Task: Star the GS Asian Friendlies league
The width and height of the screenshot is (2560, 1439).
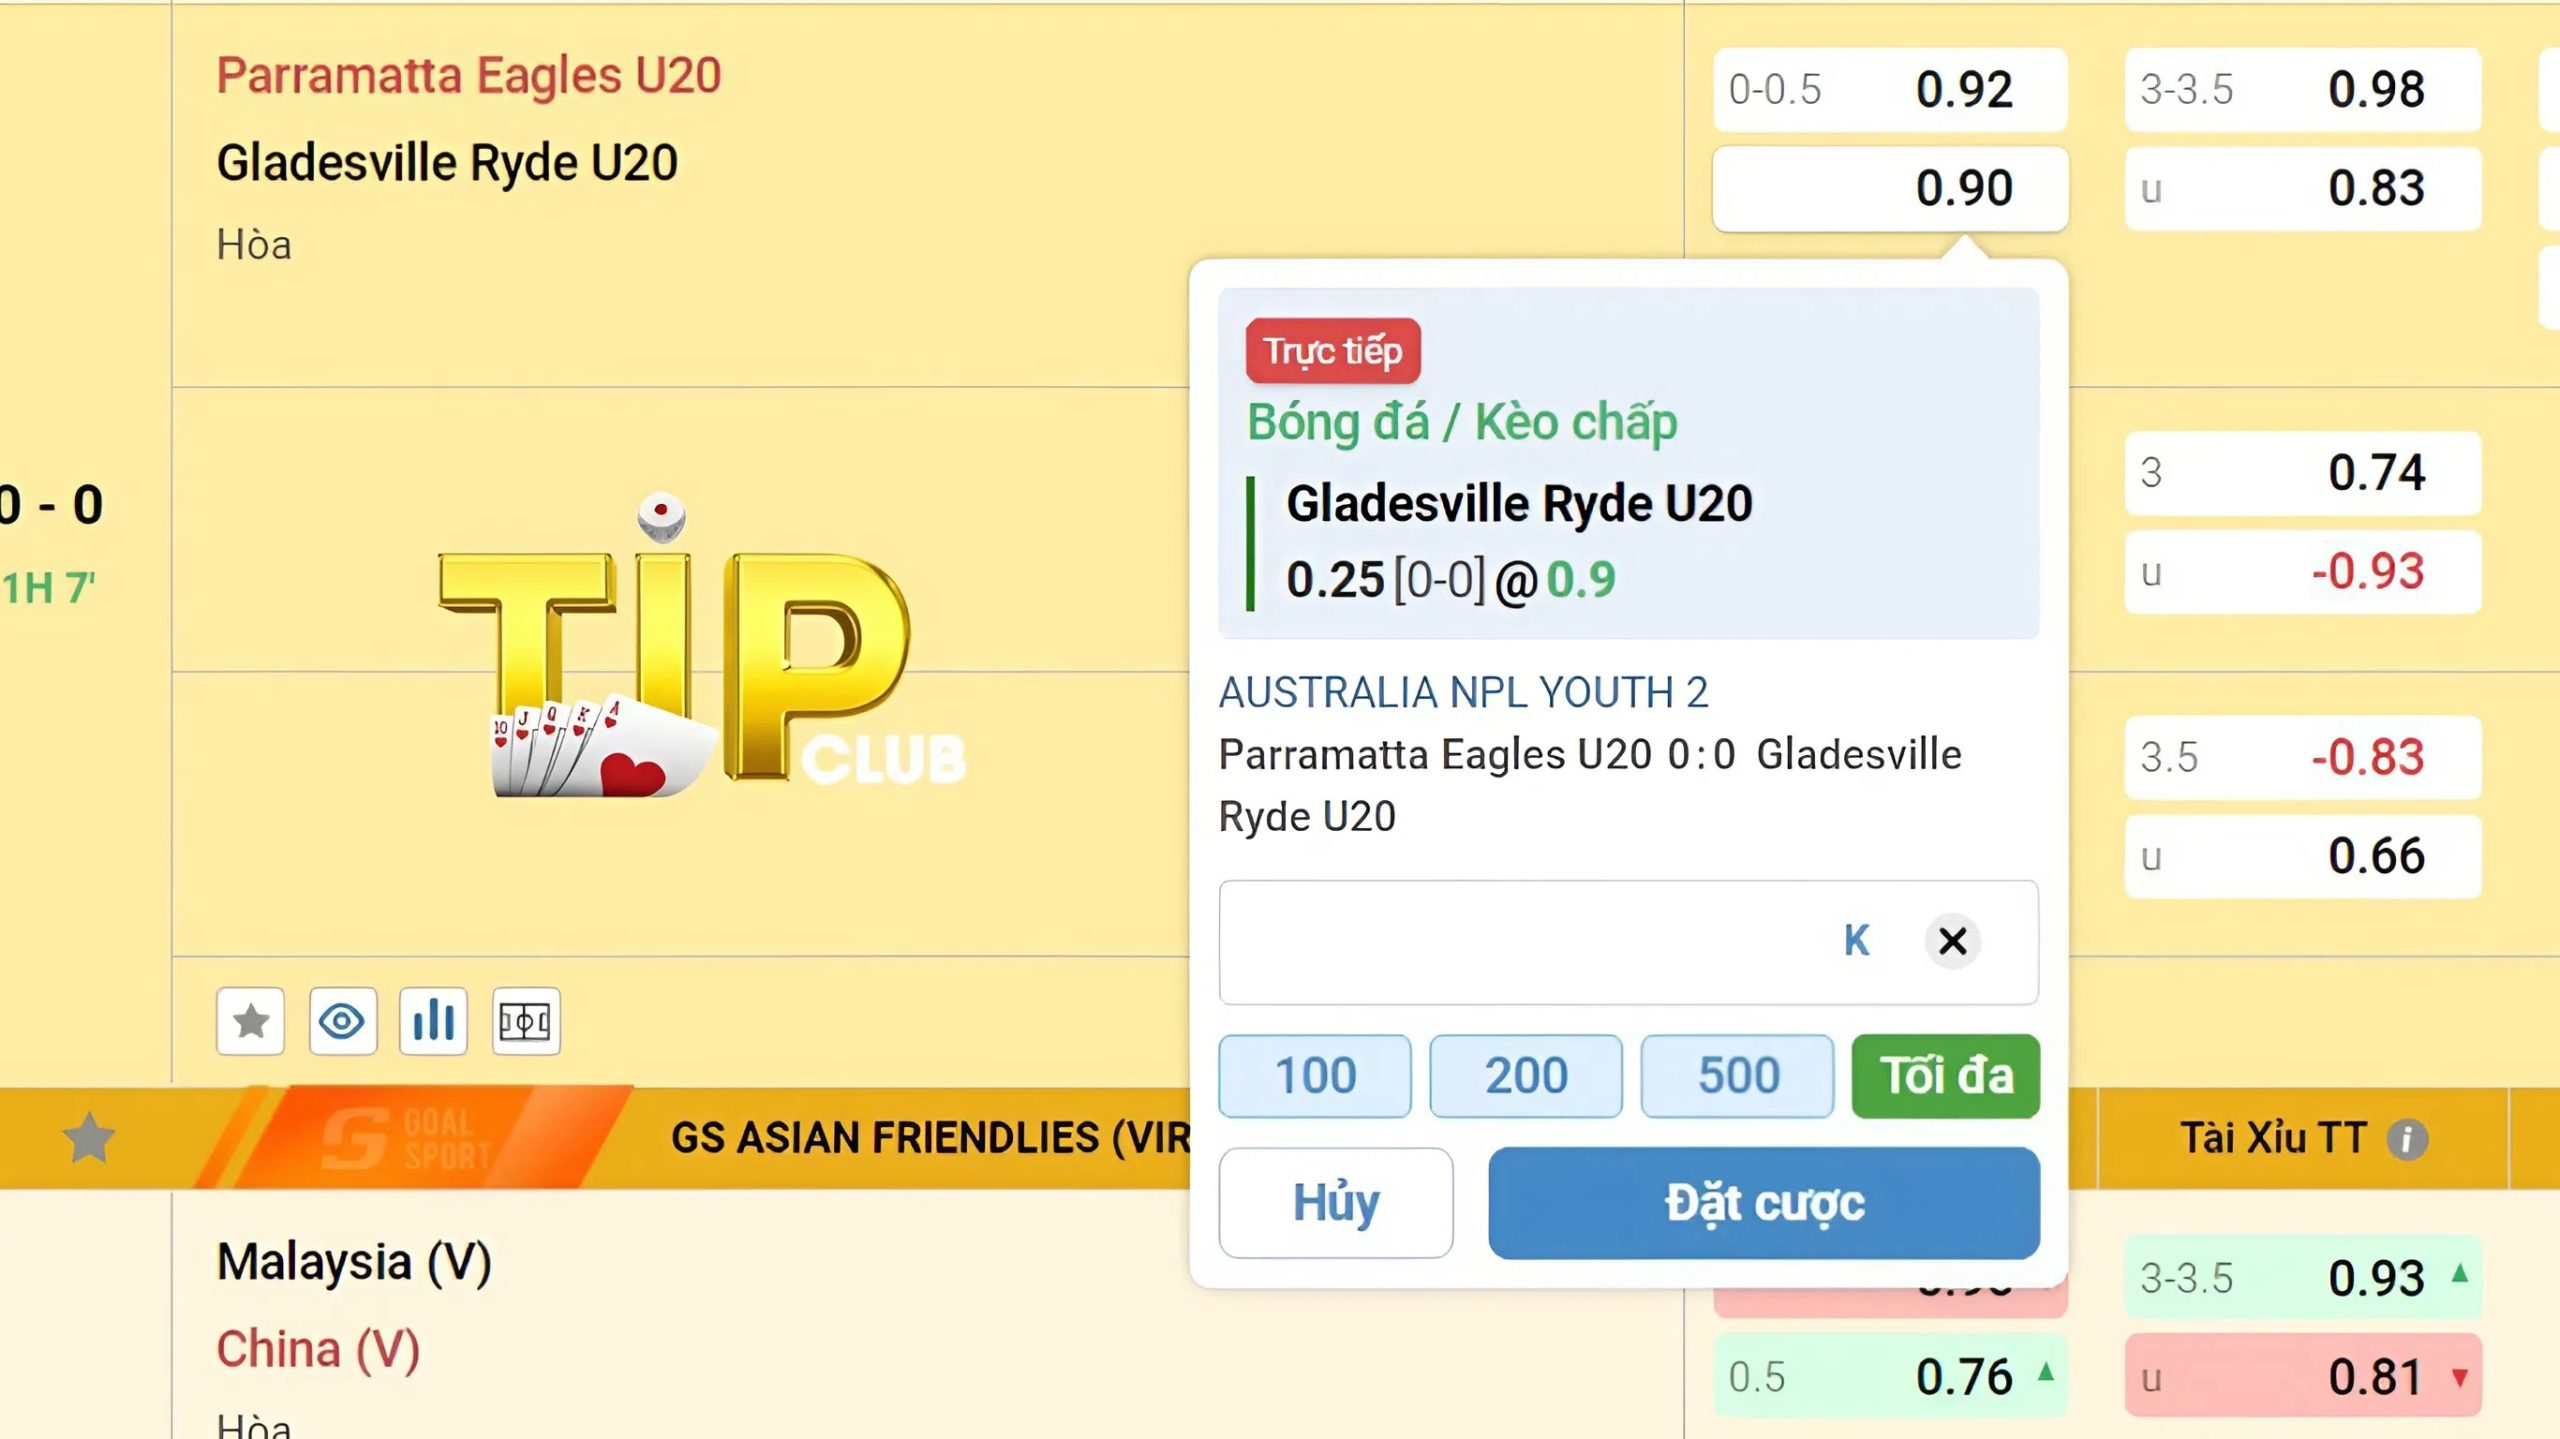Action: pos(89,1138)
